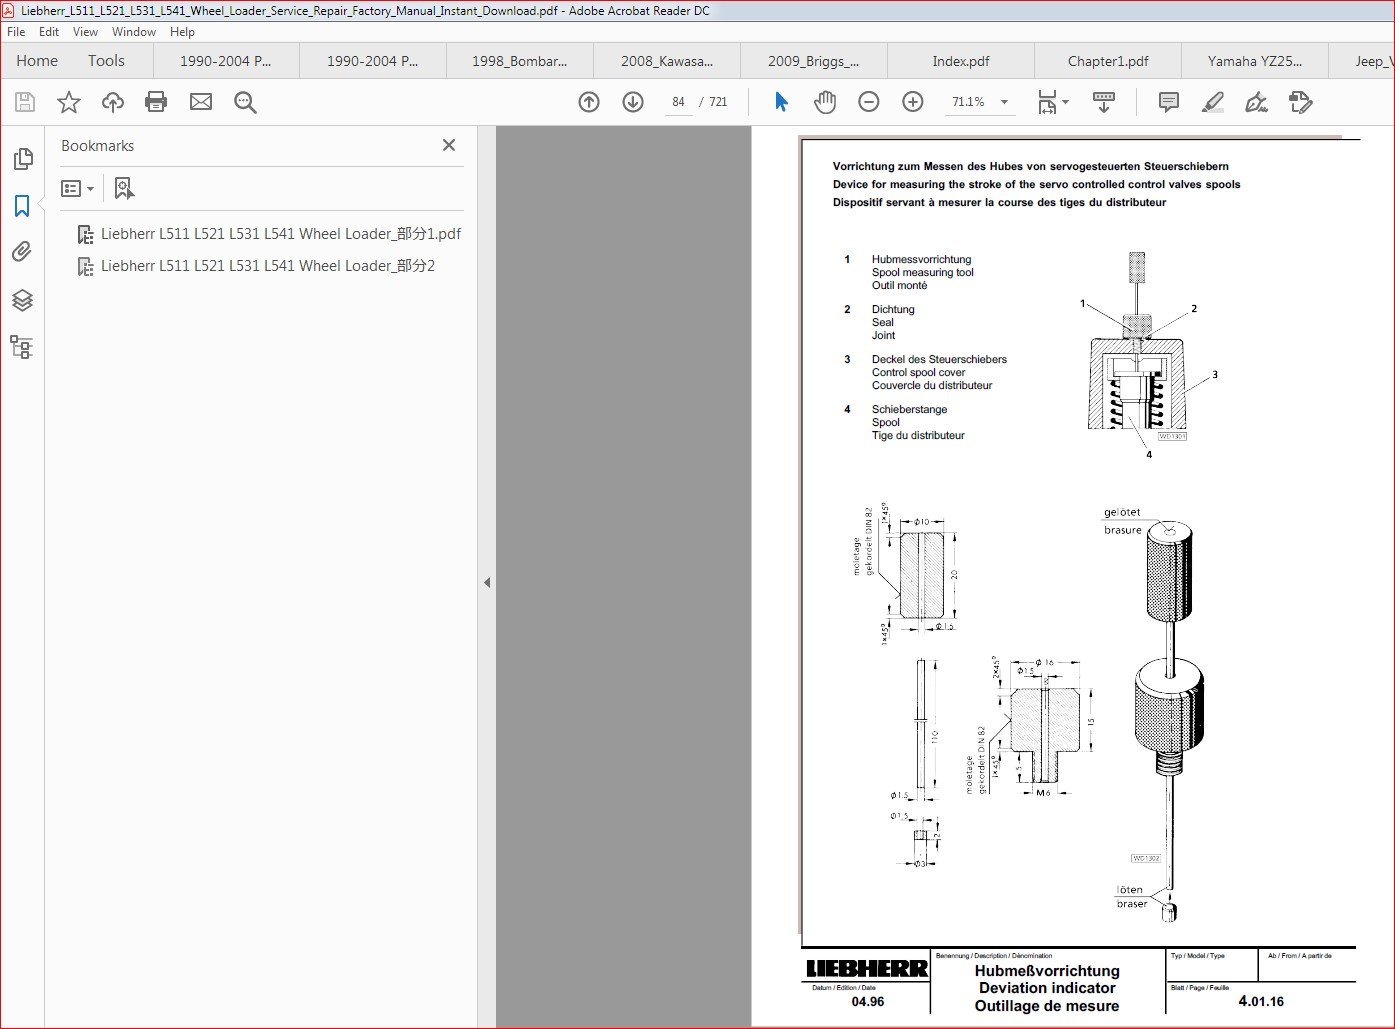Image resolution: width=1395 pixels, height=1029 pixels.
Task: Print the document with printer icon
Action: coord(156,102)
